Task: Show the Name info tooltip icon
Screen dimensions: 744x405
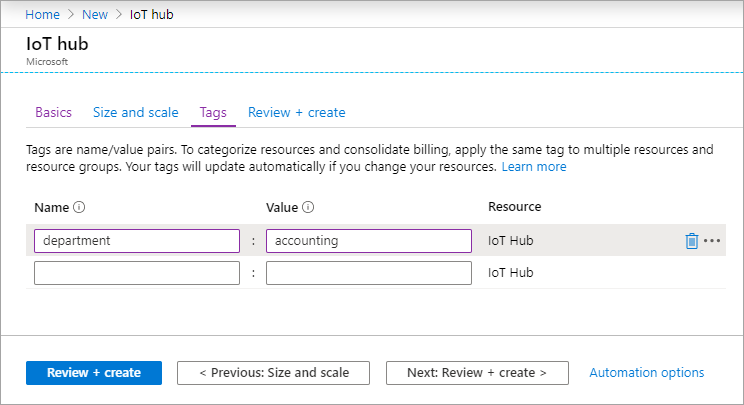Action: click(79, 208)
